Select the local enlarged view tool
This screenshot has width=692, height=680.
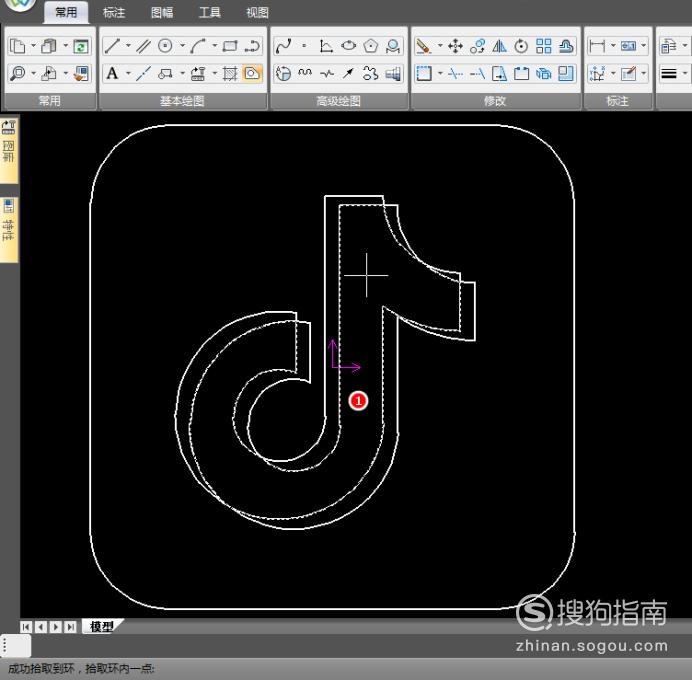282,73
